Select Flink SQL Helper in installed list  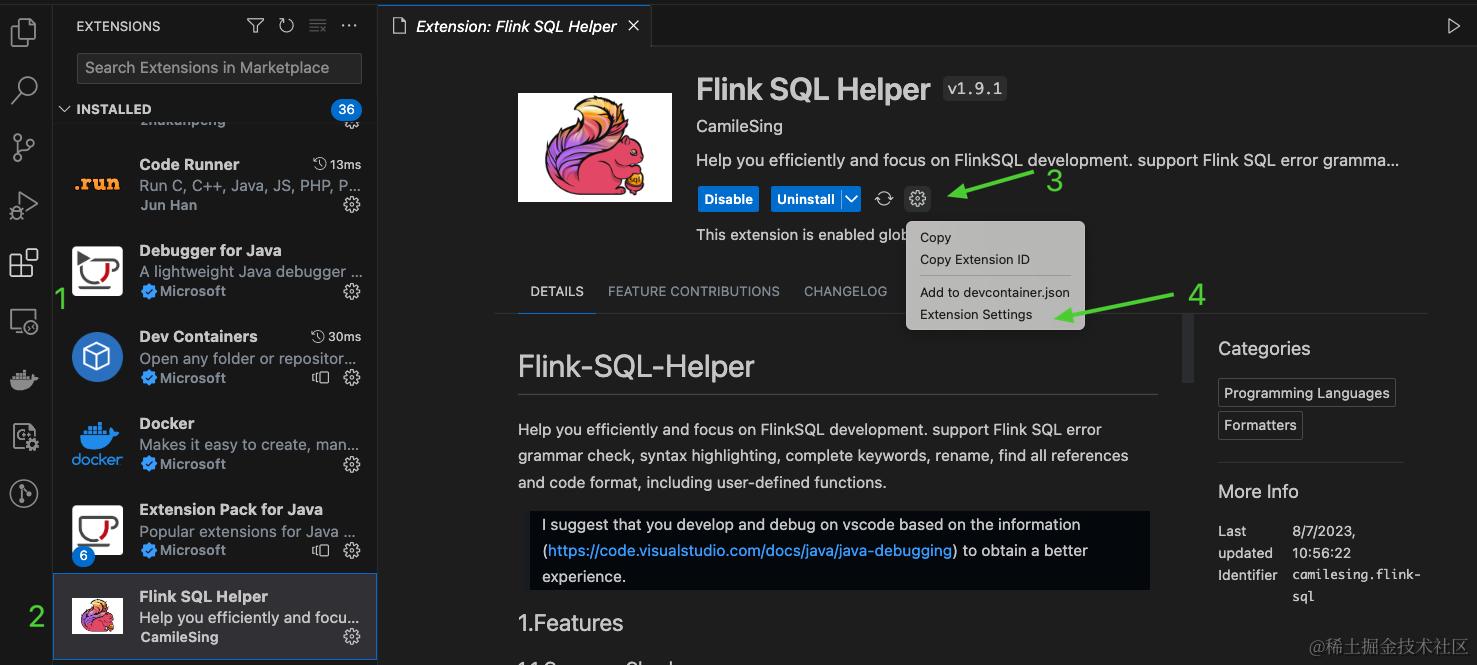pos(215,616)
